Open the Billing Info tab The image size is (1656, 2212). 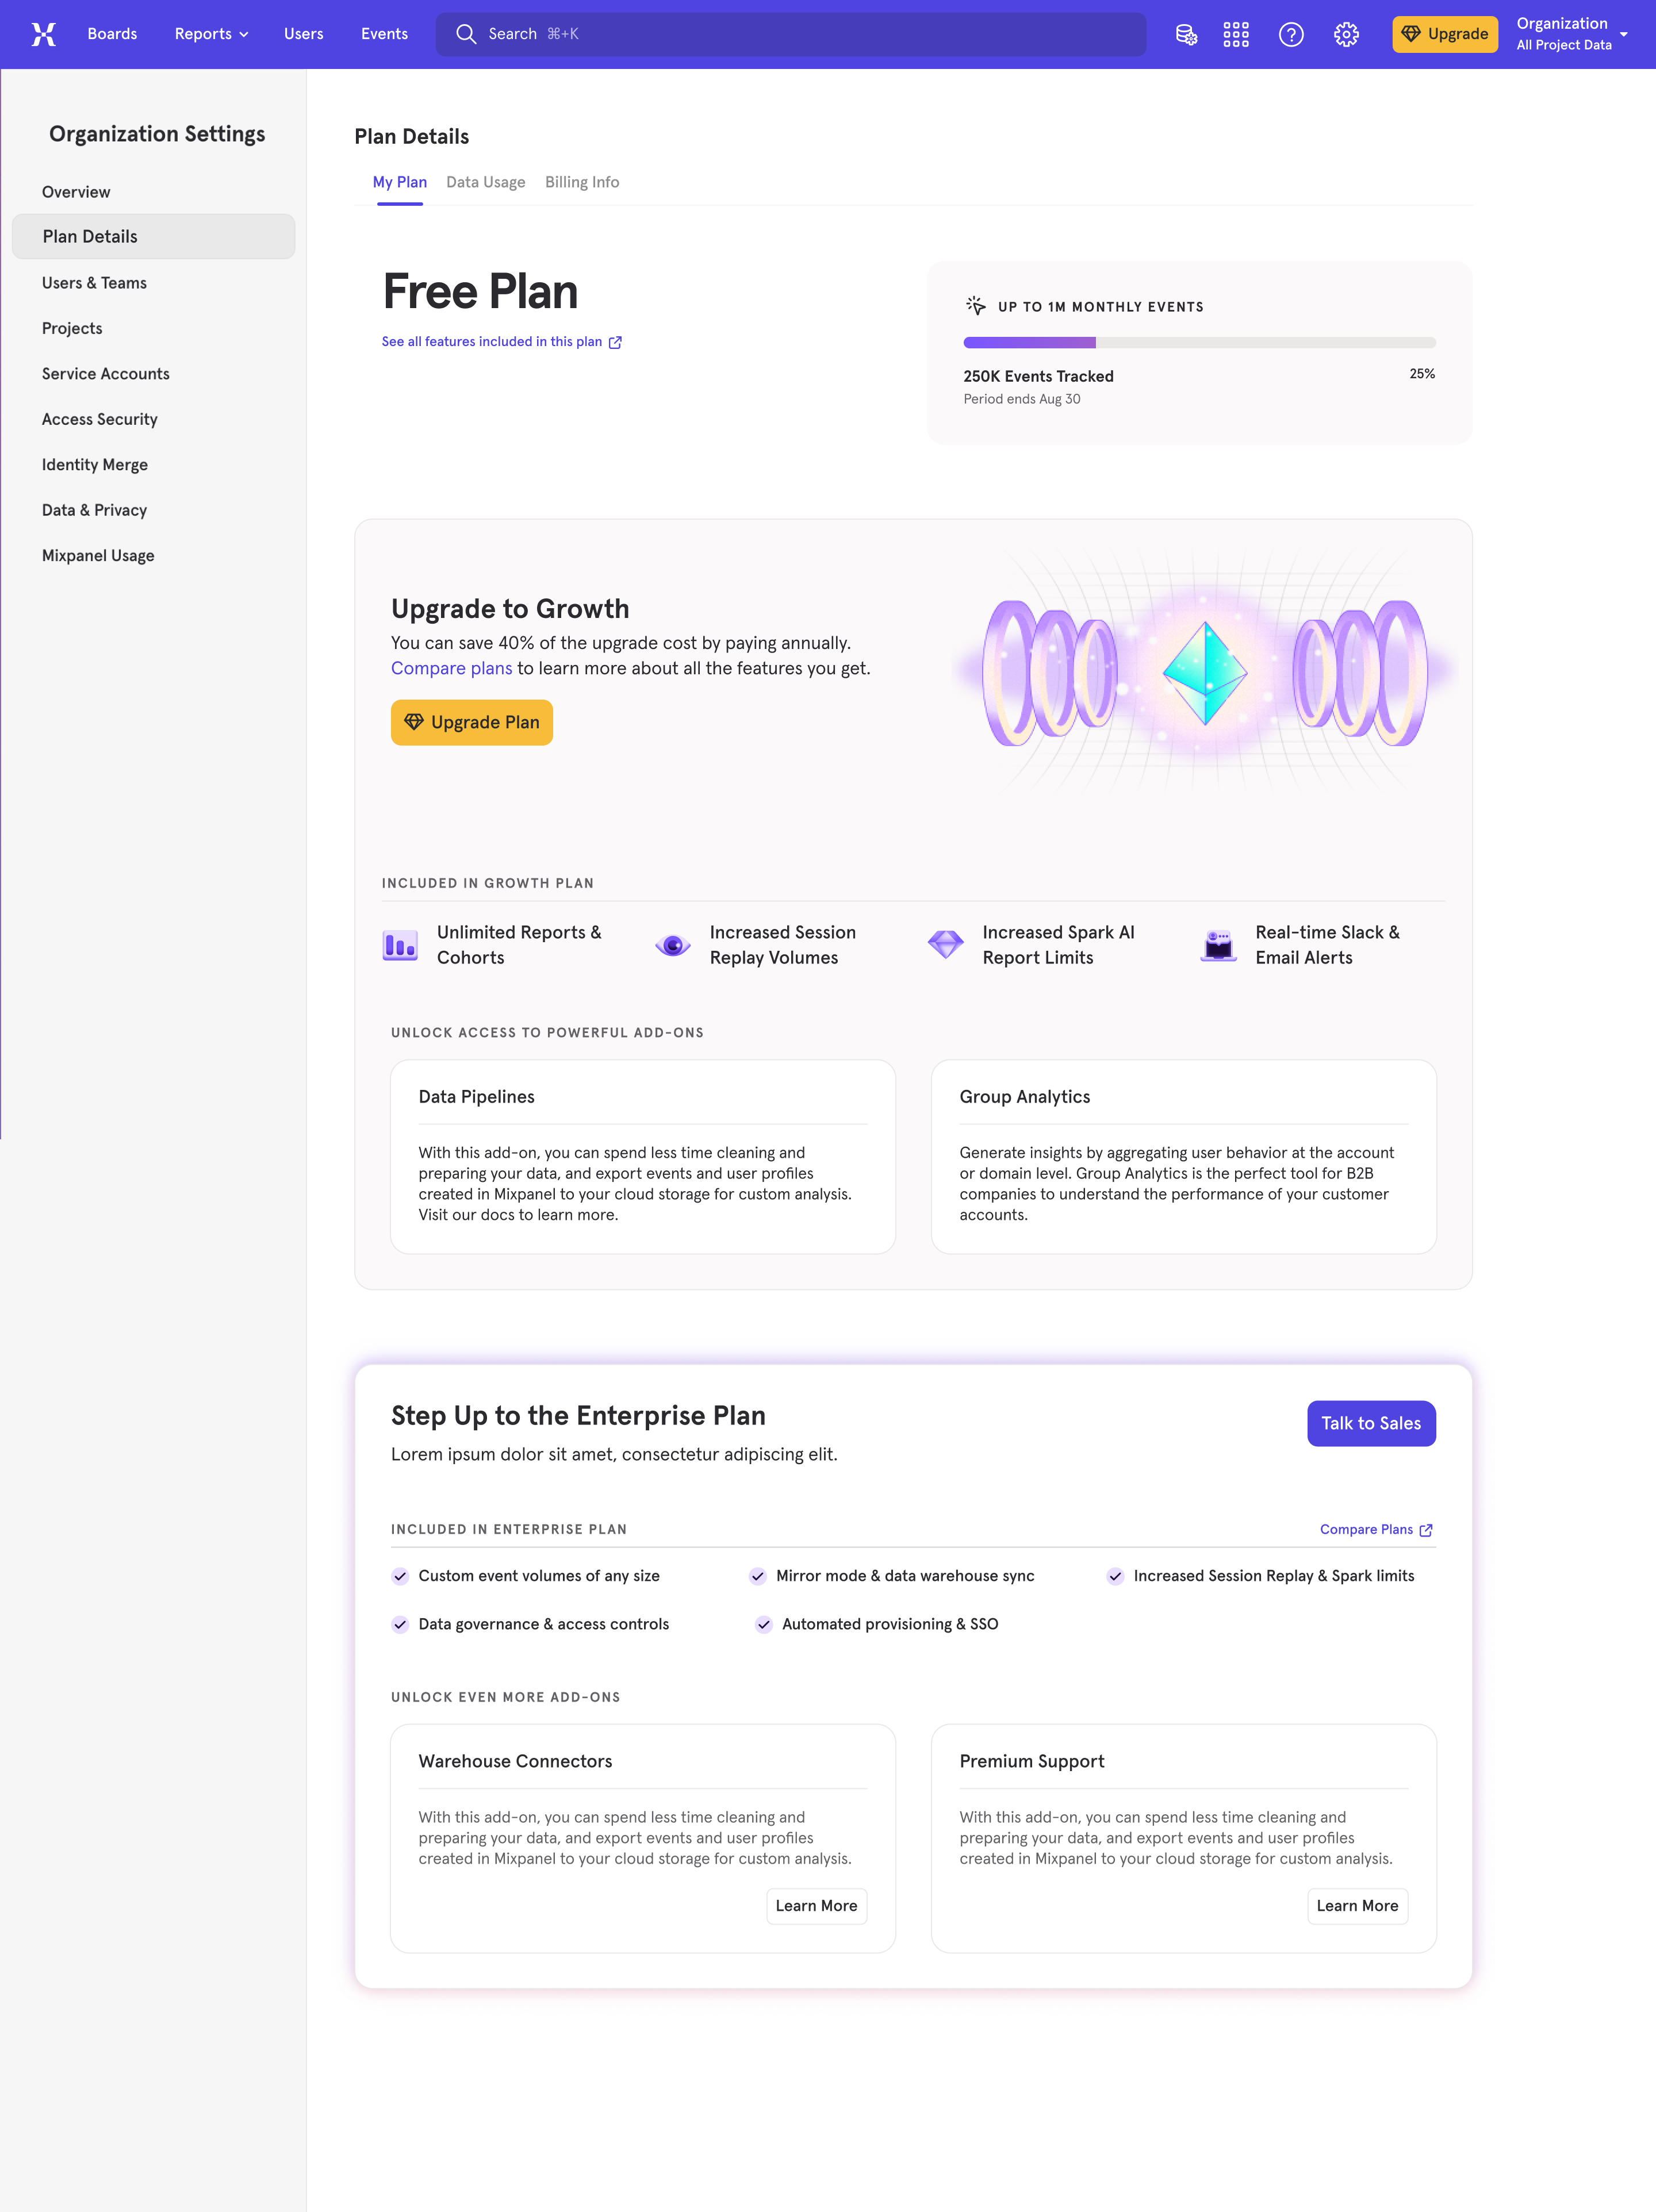tap(582, 182)
